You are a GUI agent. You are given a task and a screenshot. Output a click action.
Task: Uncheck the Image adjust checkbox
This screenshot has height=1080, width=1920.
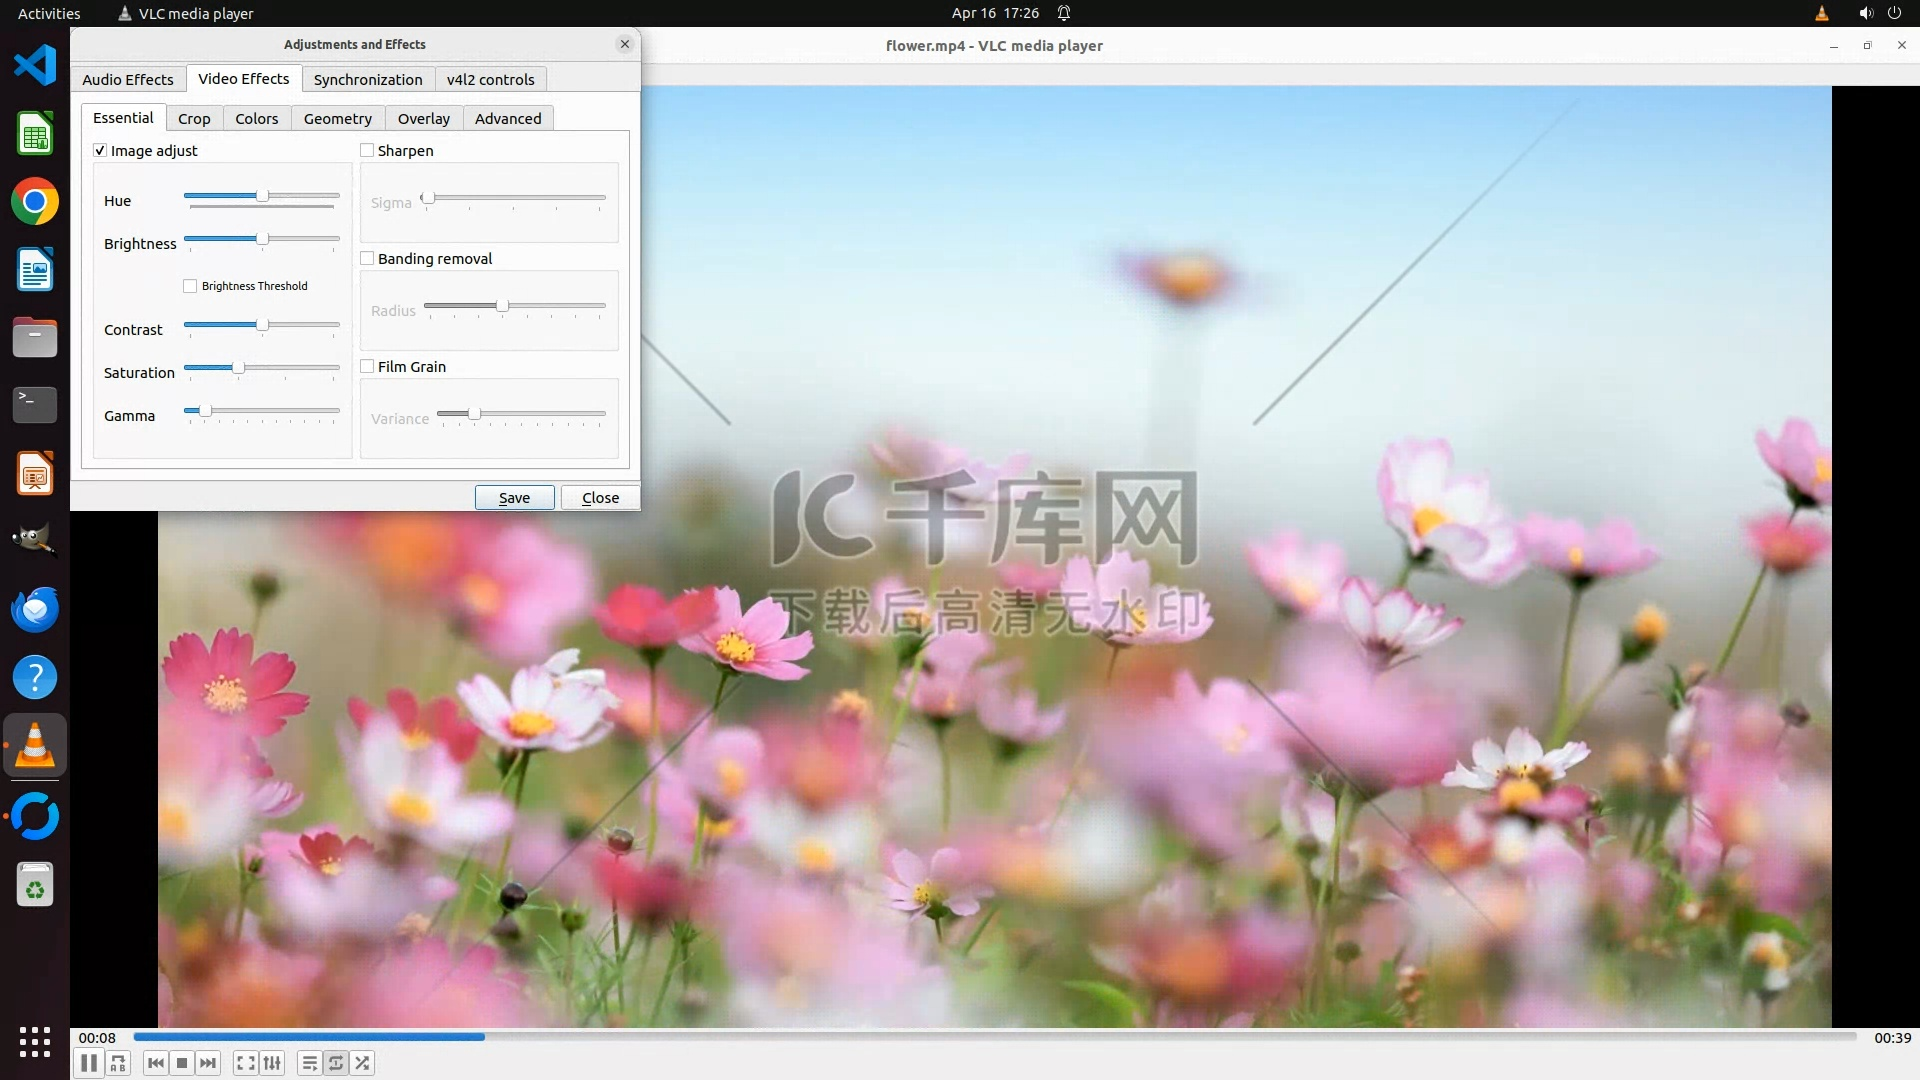pyautogui.click(x=100, y=150)
